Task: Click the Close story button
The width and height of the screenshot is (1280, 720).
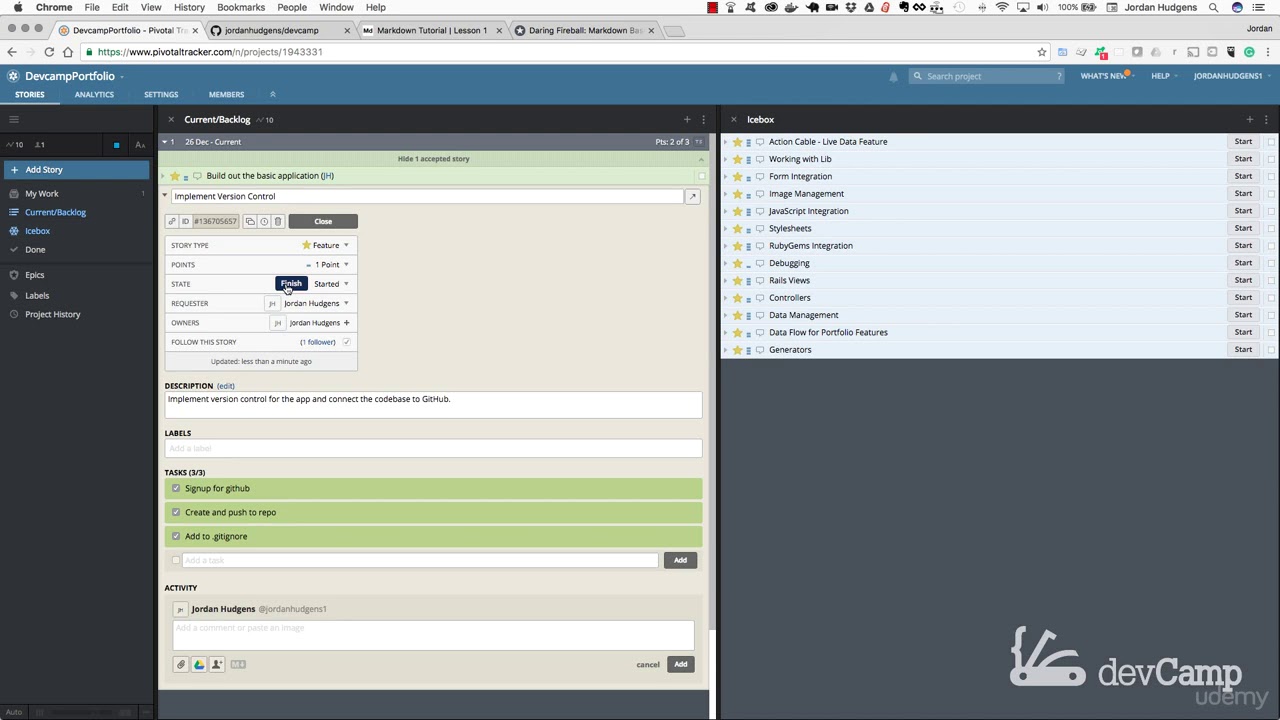Action: point(323,221)
